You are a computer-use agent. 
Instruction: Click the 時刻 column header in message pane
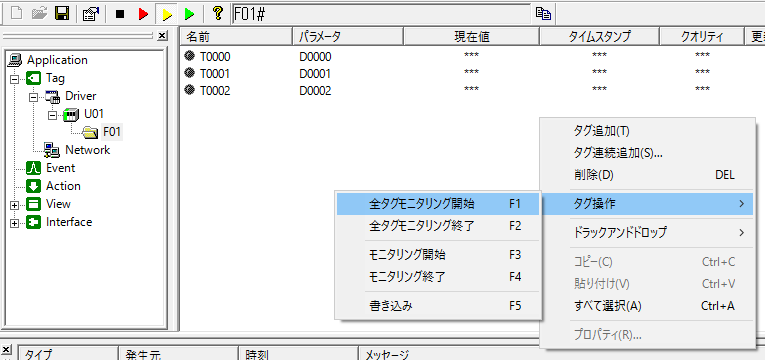tap(298, 354)
